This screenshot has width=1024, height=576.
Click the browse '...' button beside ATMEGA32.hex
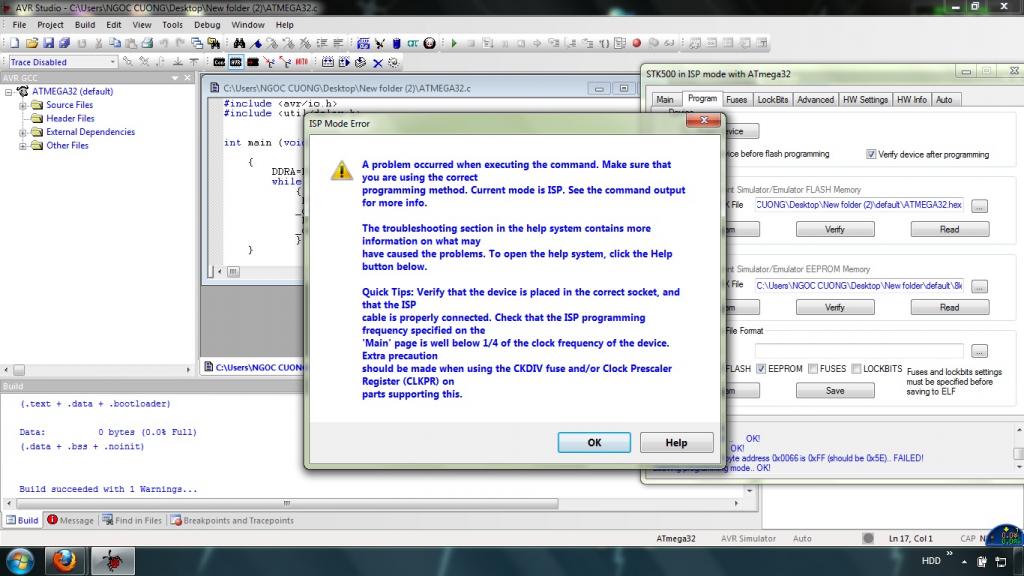coord(979,206)
